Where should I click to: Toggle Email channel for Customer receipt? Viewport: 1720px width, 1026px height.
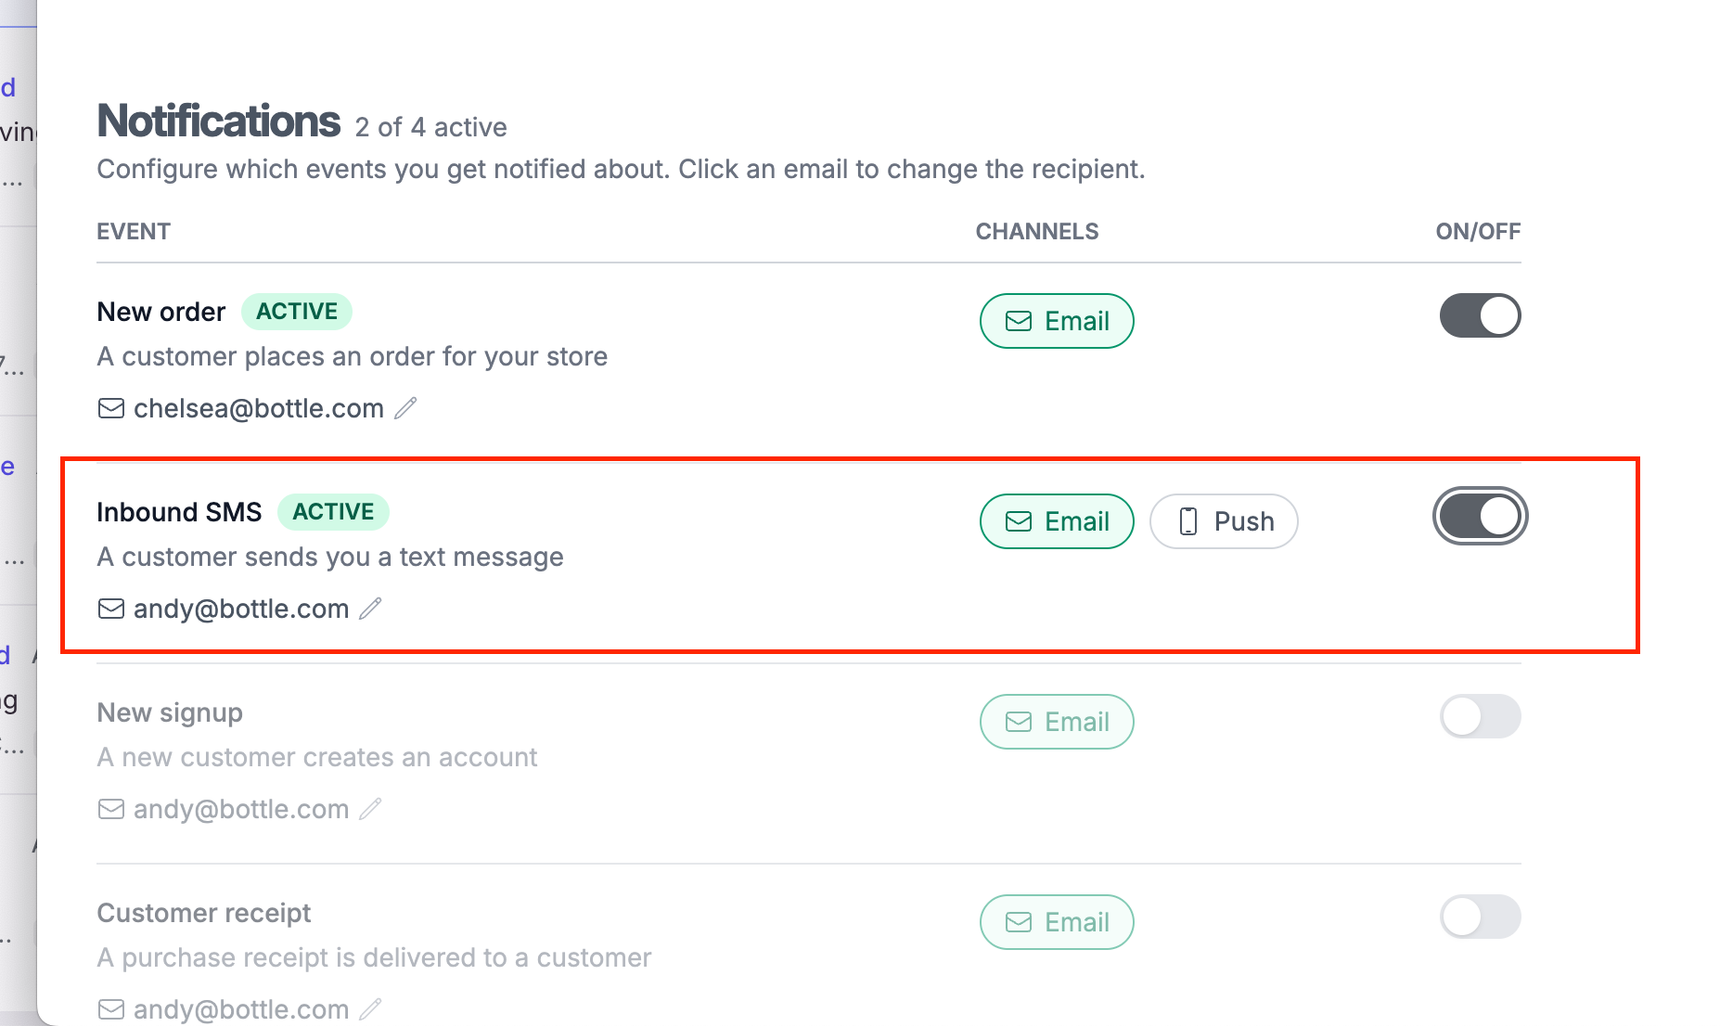tap(1056, 921)
